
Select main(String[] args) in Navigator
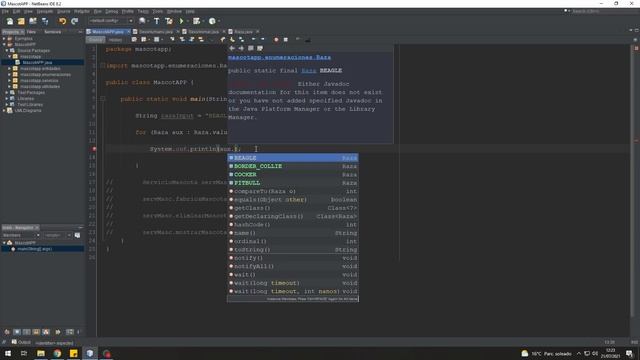[x=34, y=249]
